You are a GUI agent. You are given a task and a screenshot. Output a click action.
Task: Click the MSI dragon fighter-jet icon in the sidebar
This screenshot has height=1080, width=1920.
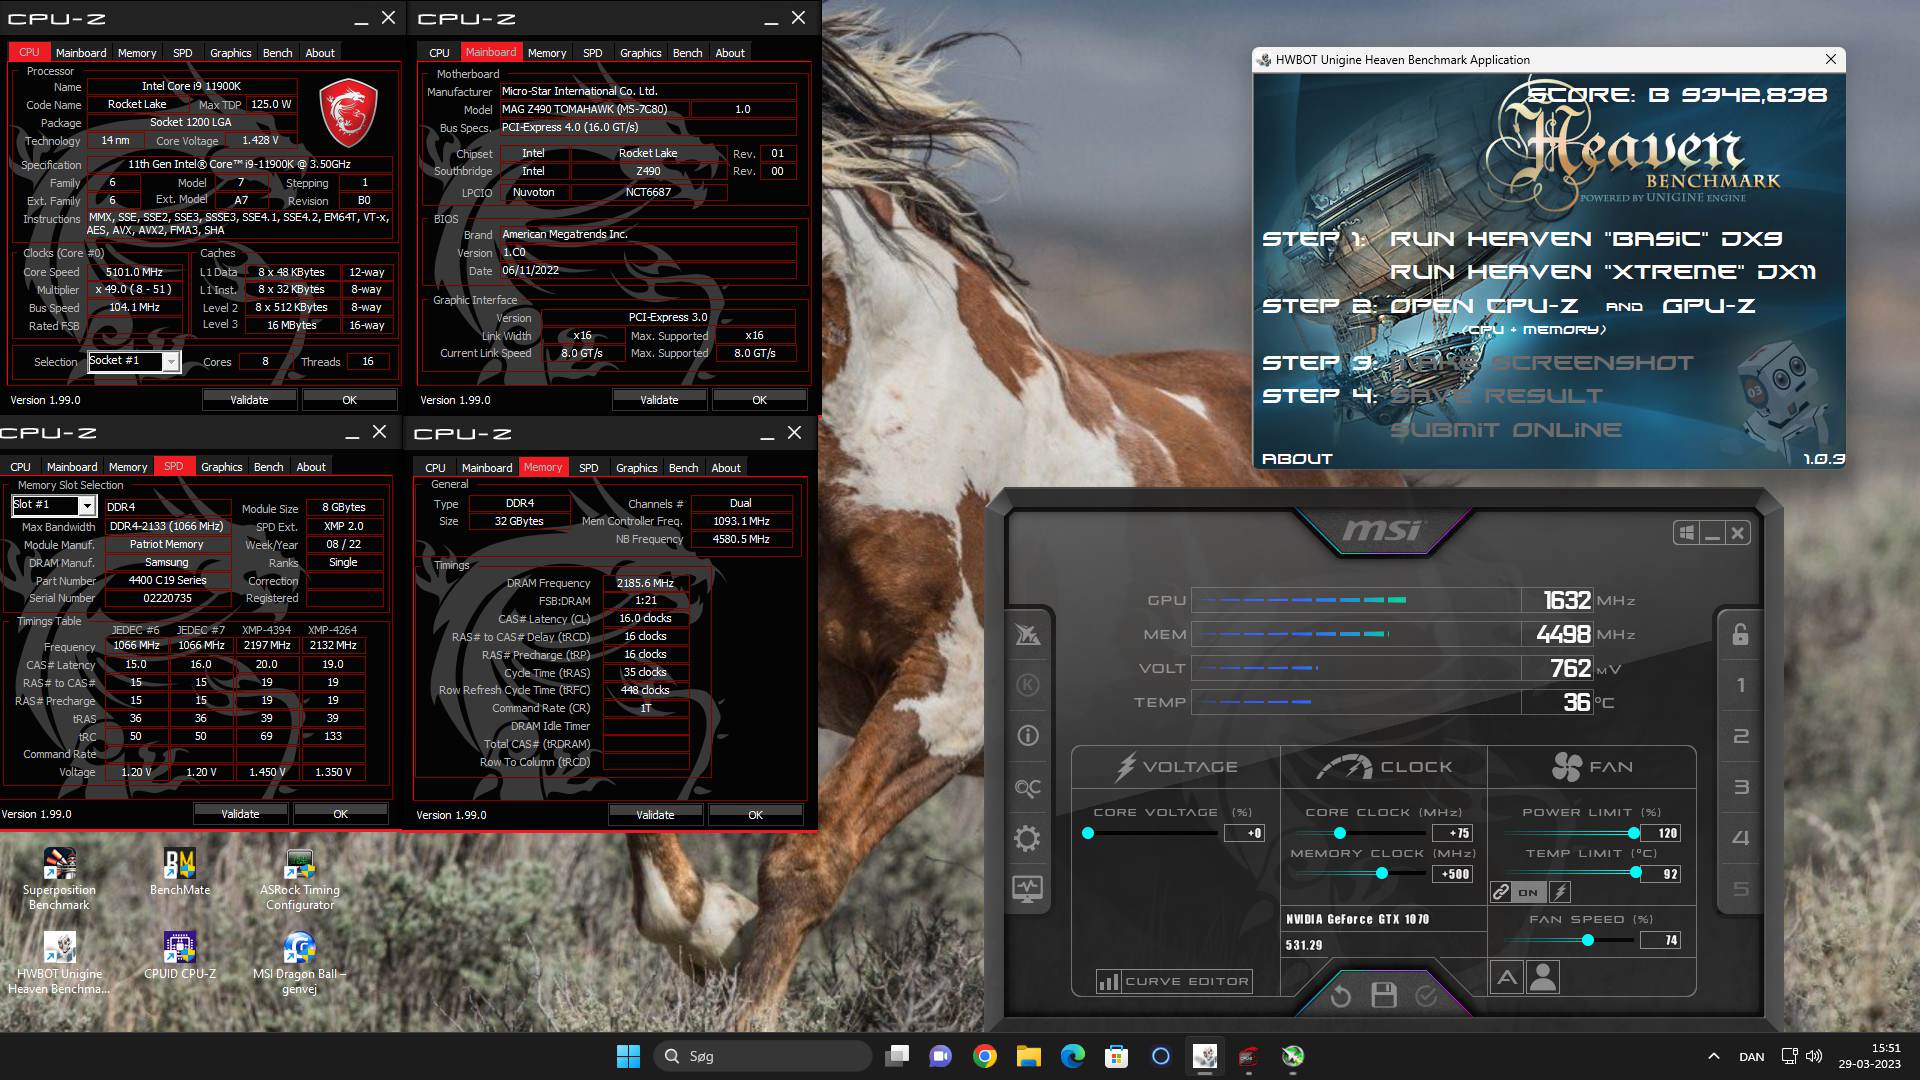coord(1027,634)
